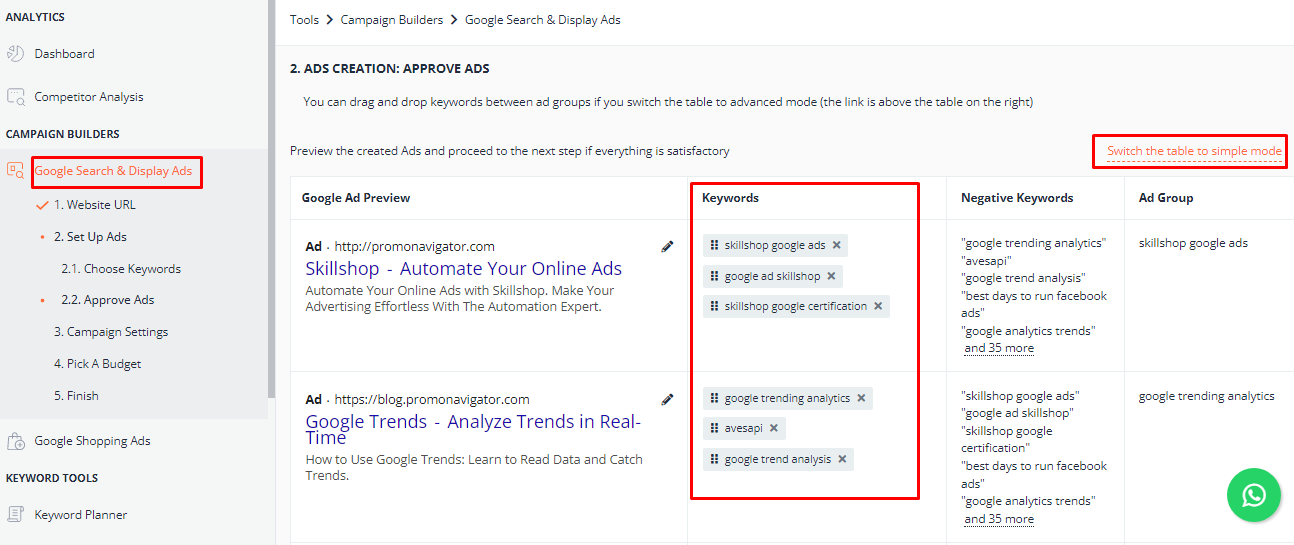
Task: Open headline 'Skillshop - Automate Your Online Ads'
Action: 464,269
